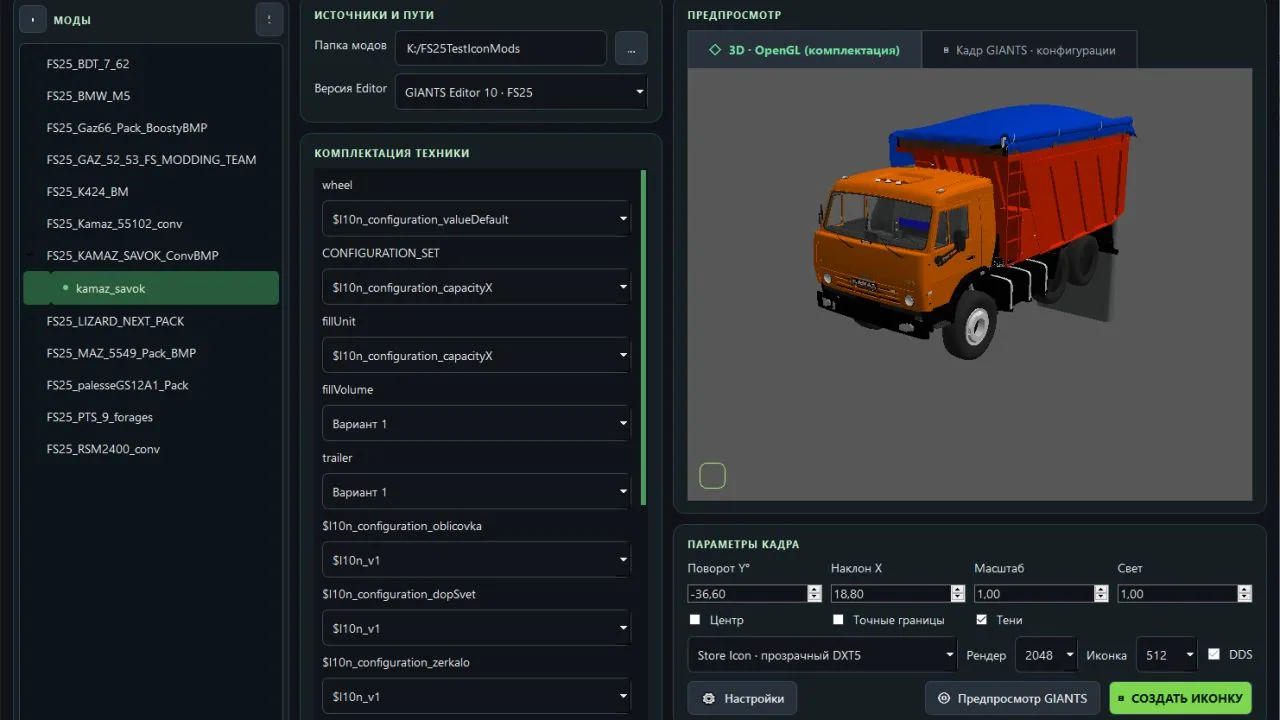Collapse the FS25_KAMAZ_SAVOK_ConvBMP tree node

pos(29,256)
